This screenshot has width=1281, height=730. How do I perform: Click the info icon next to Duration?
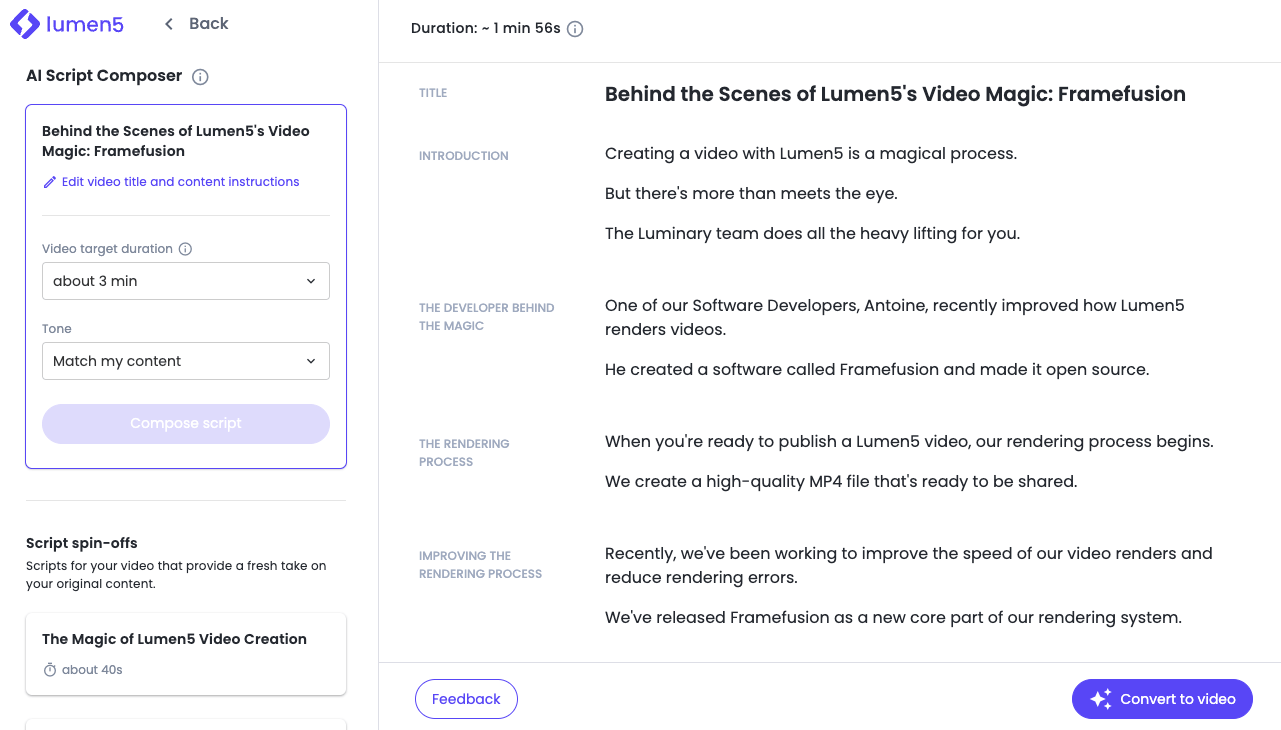point(575,29)
